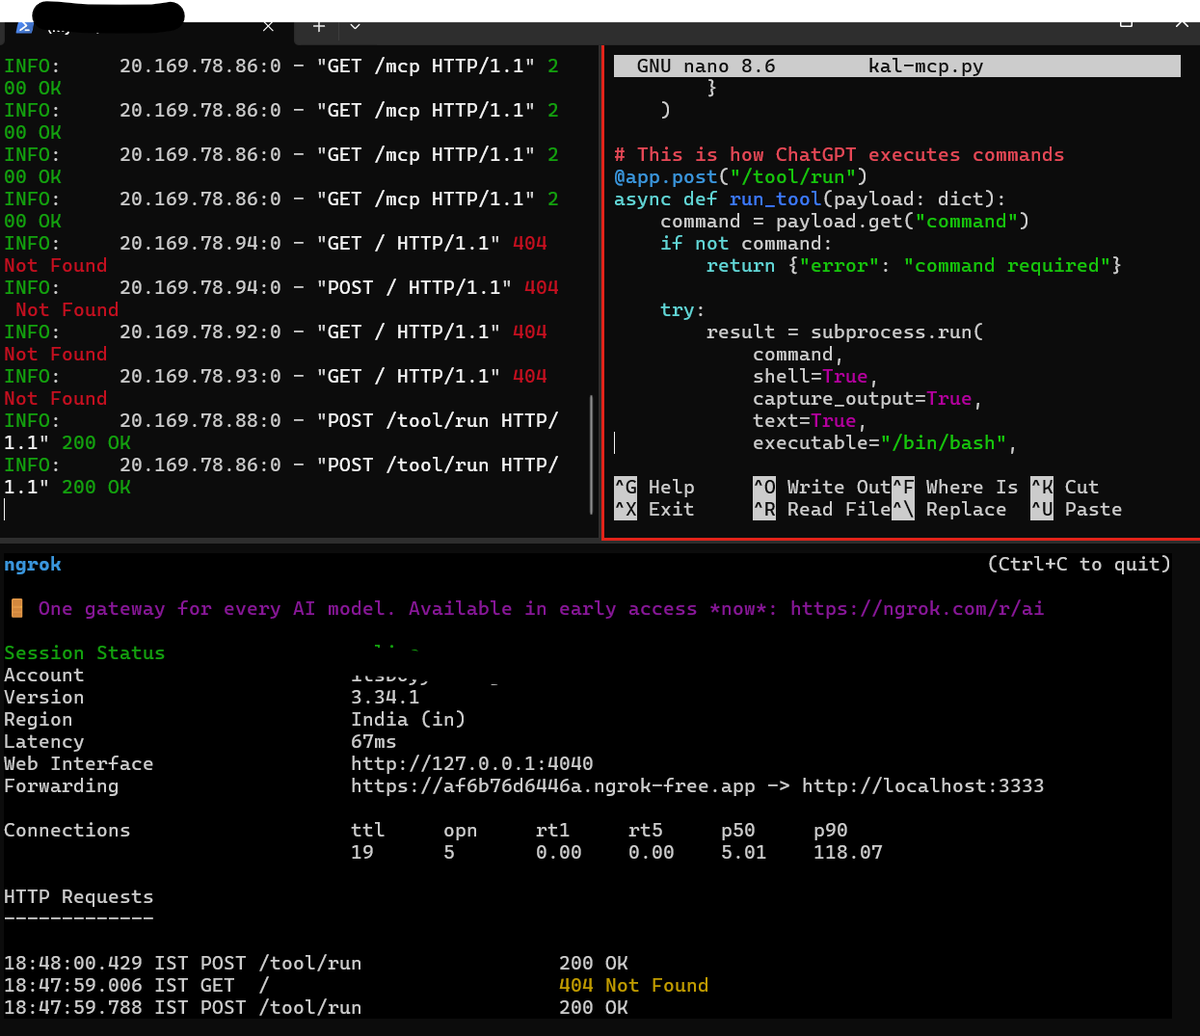Click the 18:47:59.788 POST /tool/run request
The height and width of the screenshot is (1036, 1200).
(316, 1007)
